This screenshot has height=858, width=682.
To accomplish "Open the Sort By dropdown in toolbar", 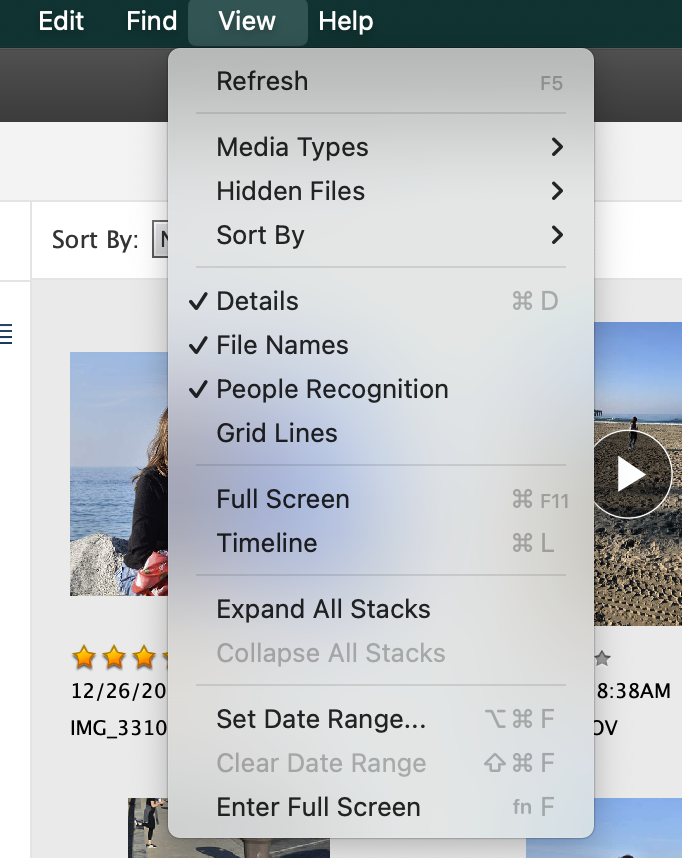I will (159, 240).
